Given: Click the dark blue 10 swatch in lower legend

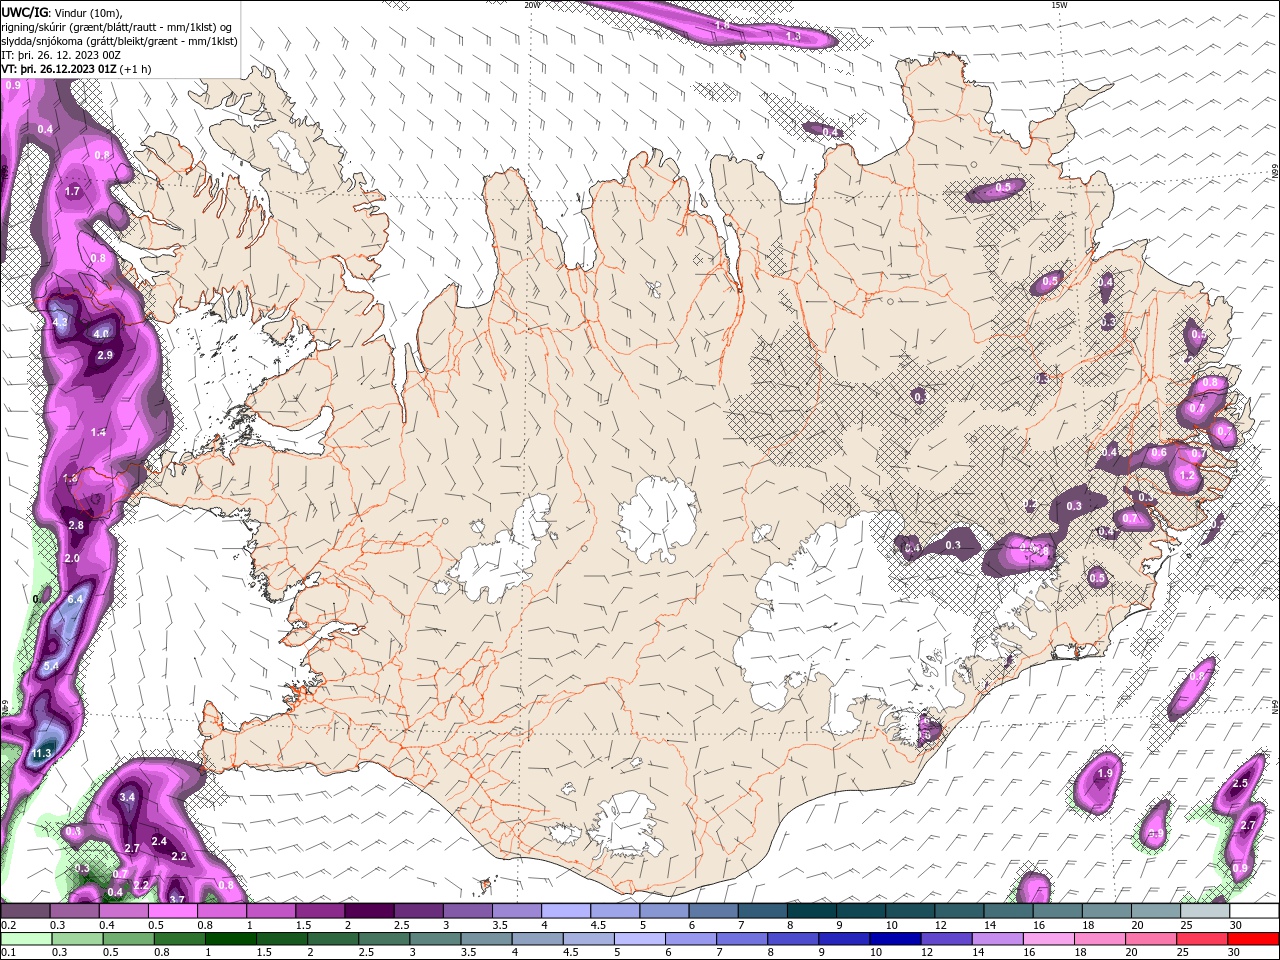Looking at the screenshot, I should click(893, 939).
